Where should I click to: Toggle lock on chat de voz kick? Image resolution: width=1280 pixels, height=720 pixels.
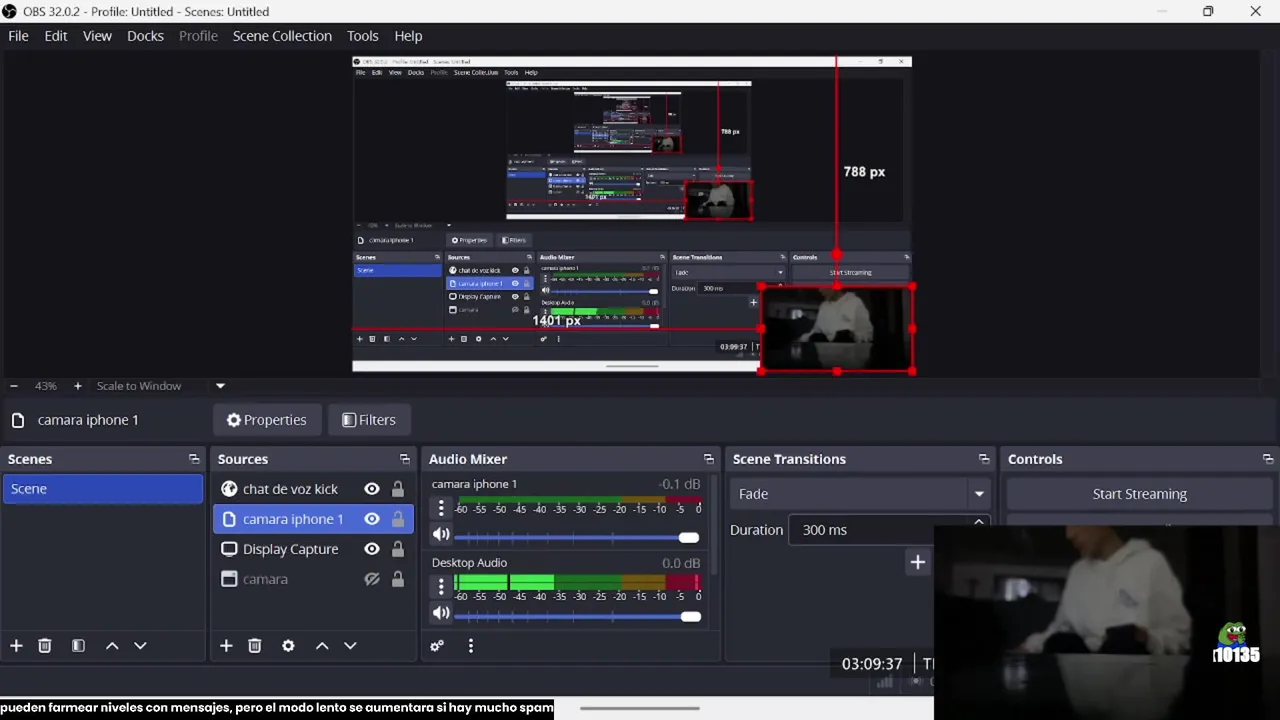coord(398,489)
